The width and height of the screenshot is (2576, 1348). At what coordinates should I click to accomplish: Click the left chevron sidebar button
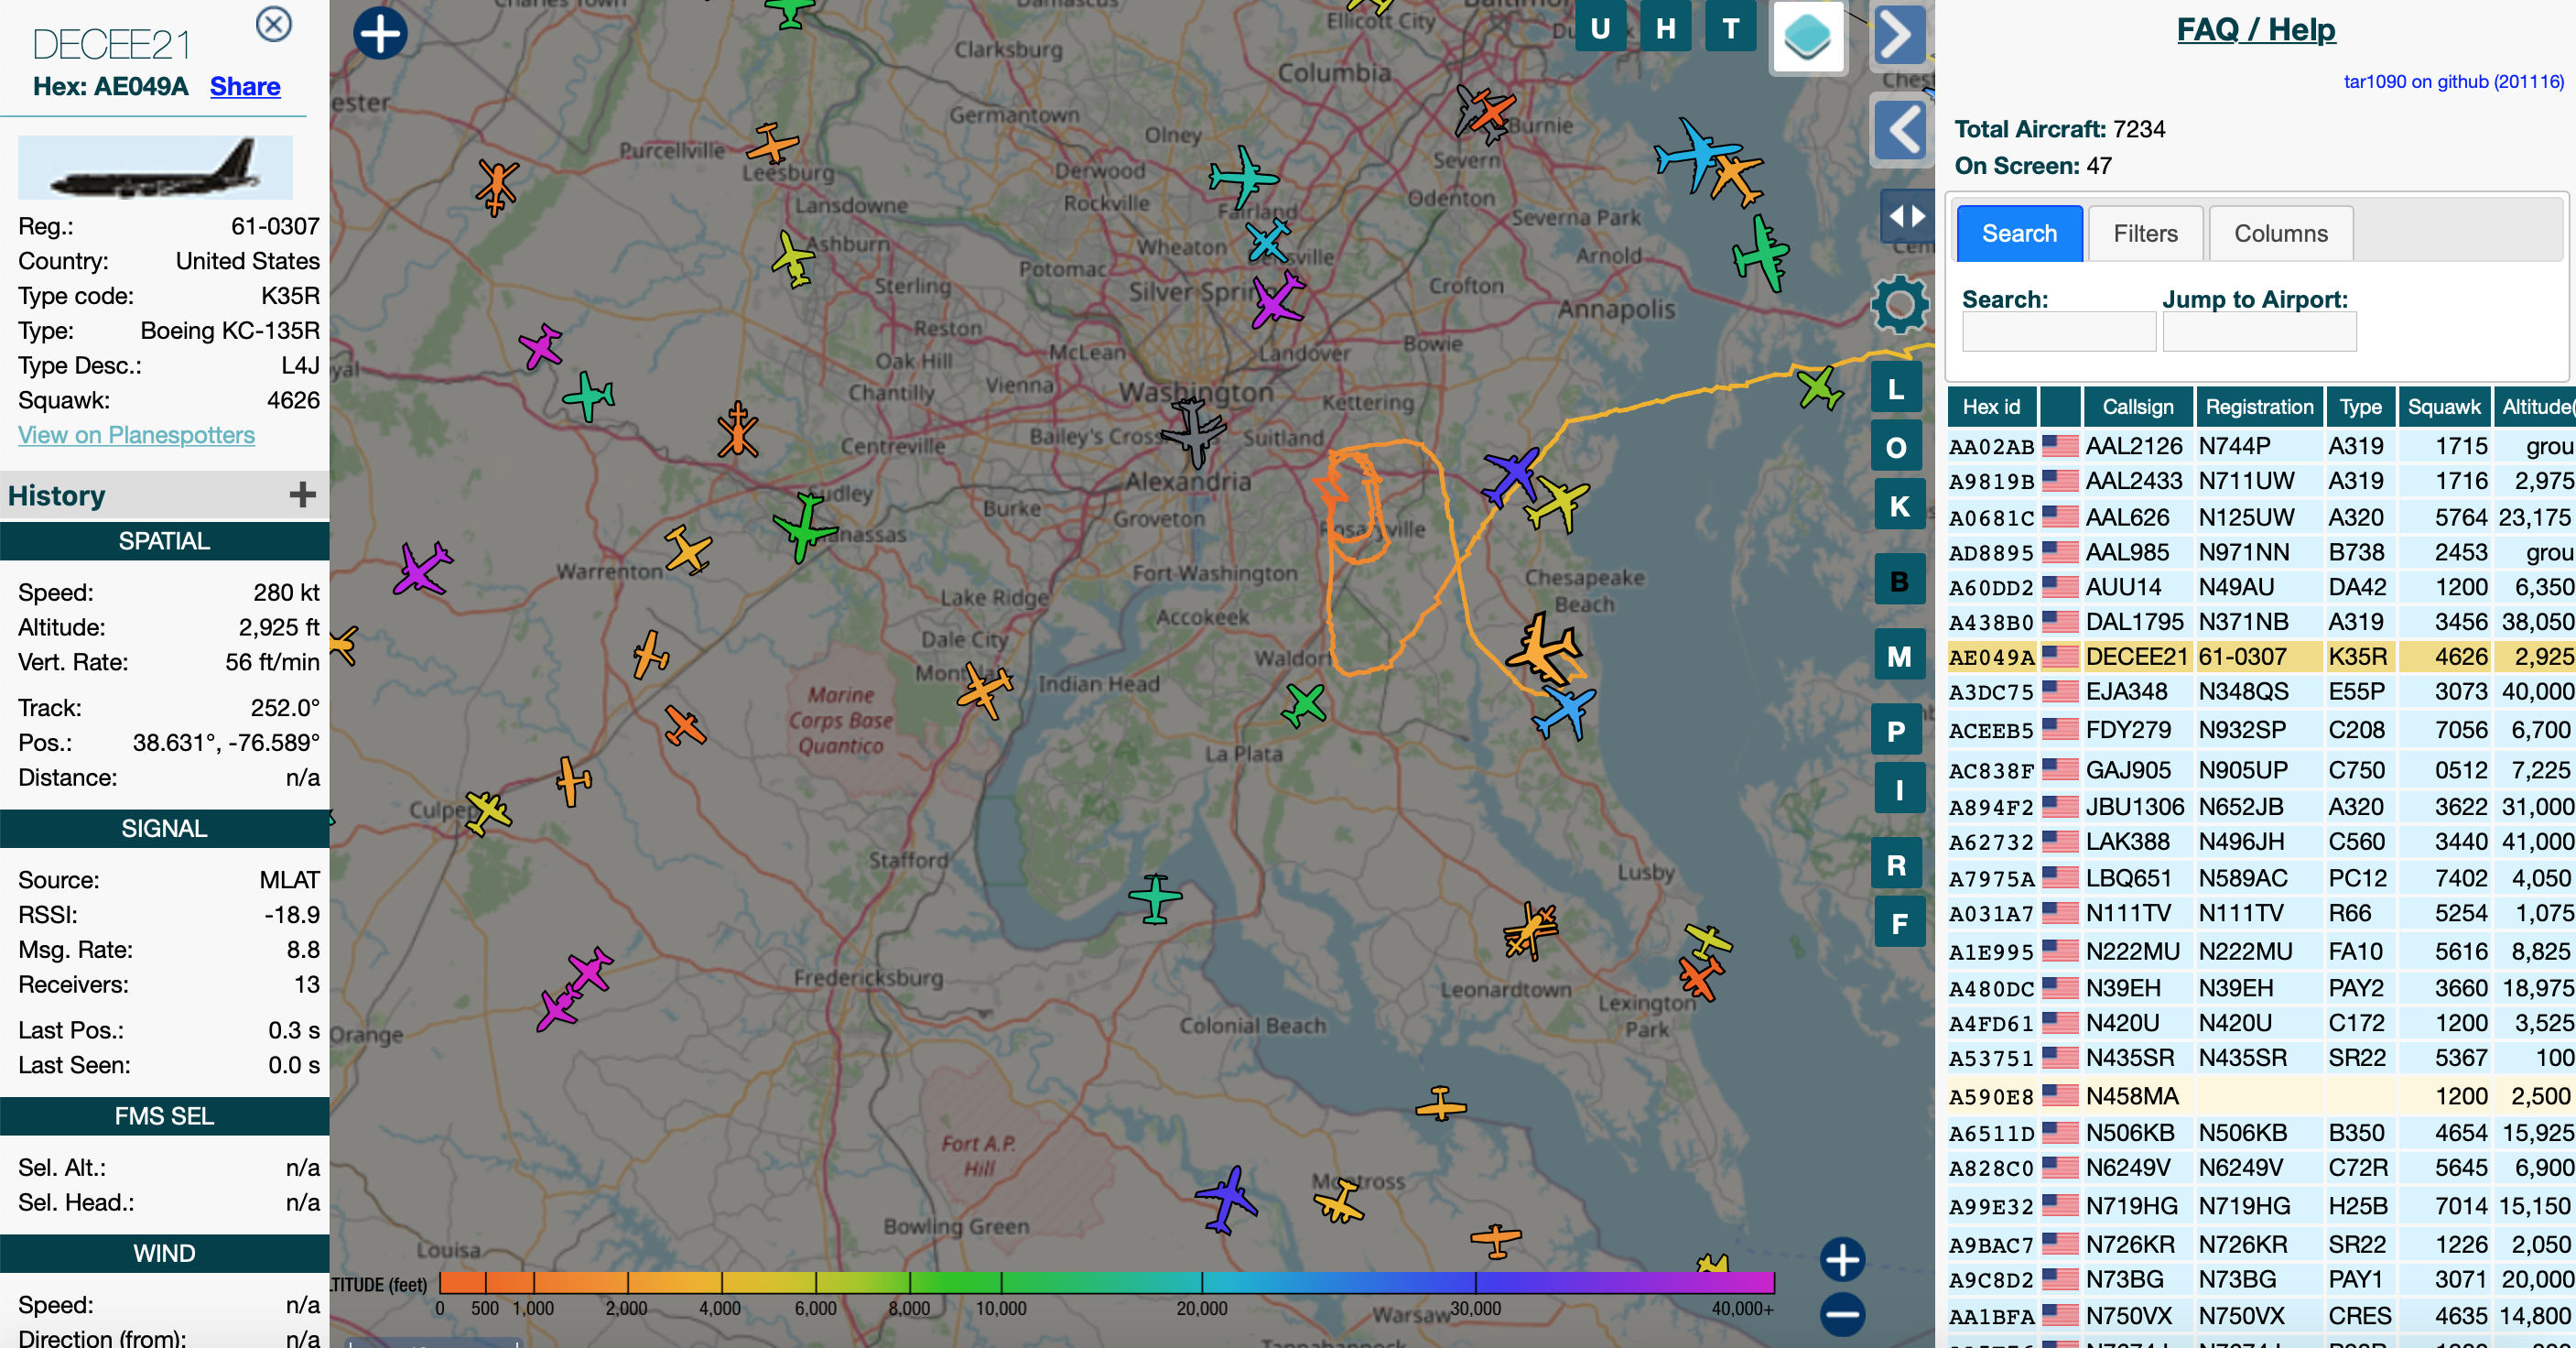[1898, 130]
